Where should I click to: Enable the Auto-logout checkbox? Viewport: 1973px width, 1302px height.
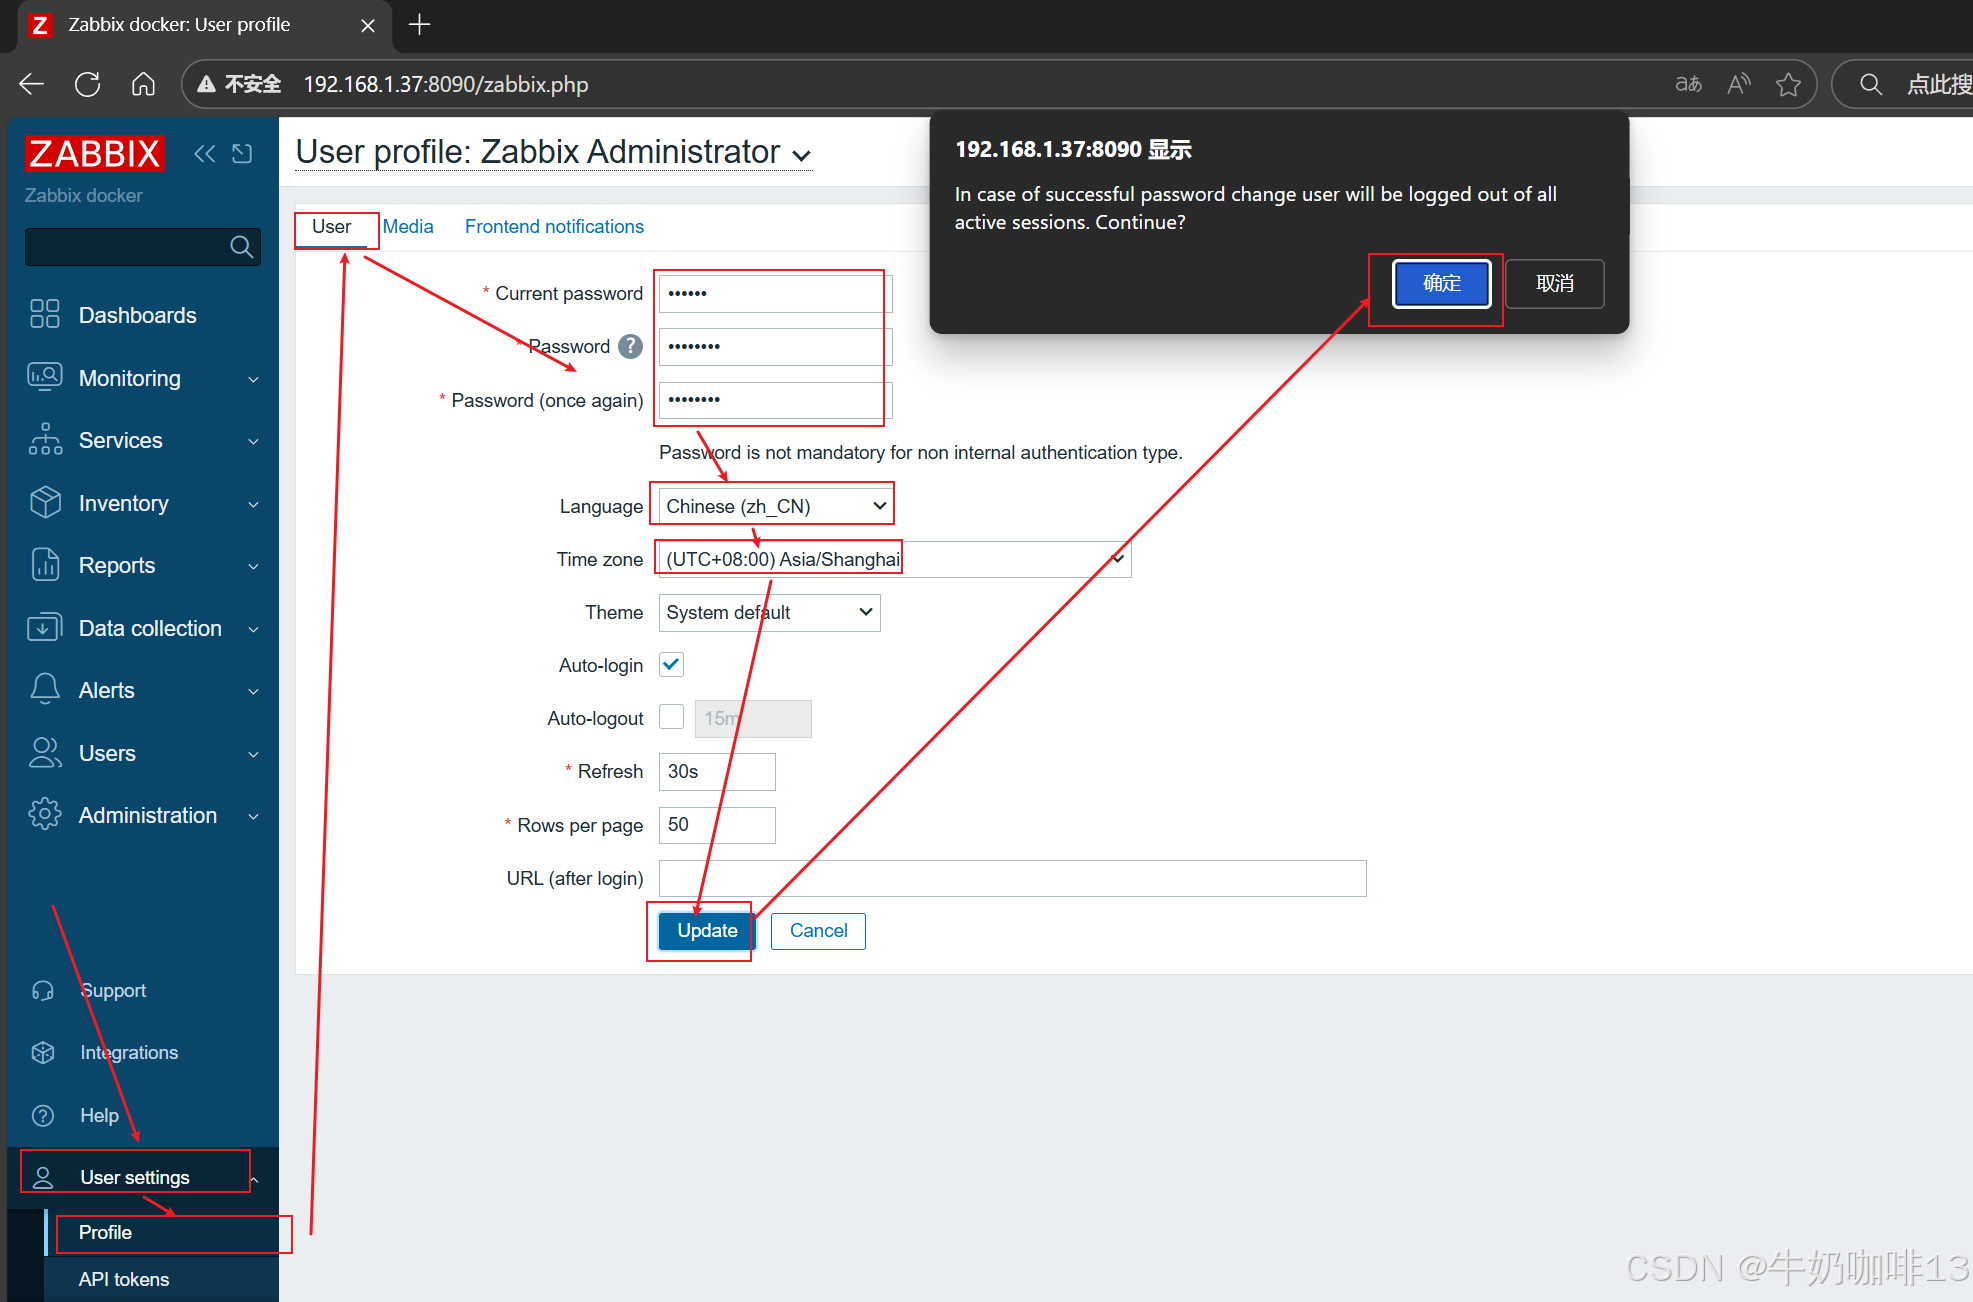671,718
